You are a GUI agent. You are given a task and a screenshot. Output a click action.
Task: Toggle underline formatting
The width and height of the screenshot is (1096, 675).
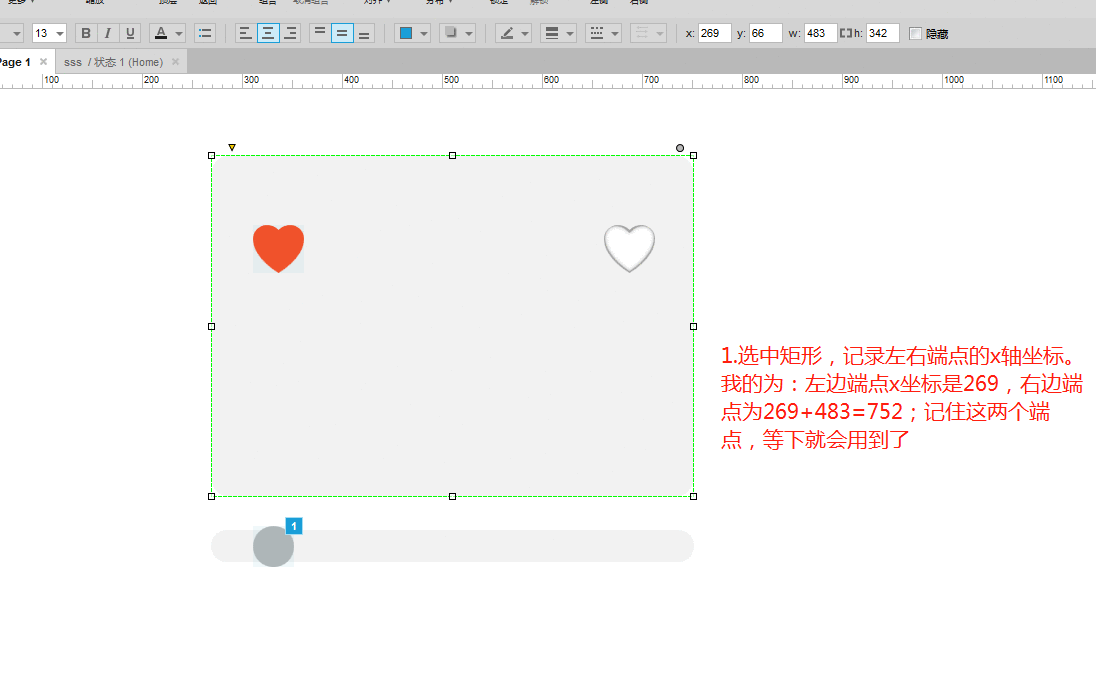pos(130,33)
